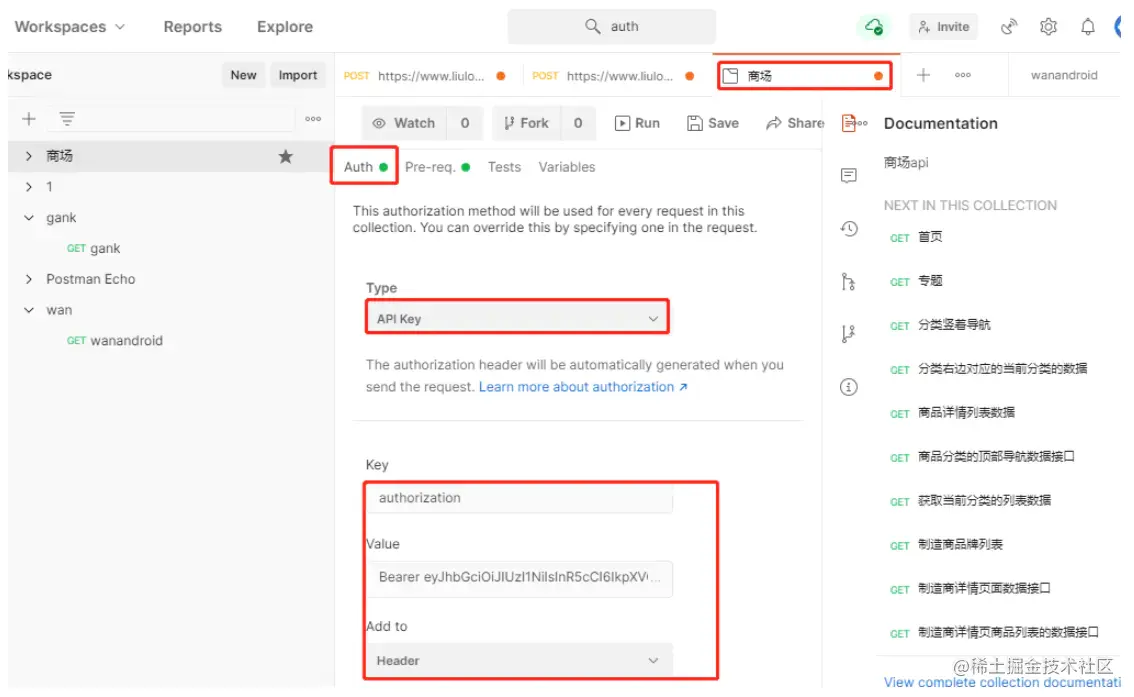Open GET 商品详情列表数据 request

(x=952, y=413)
